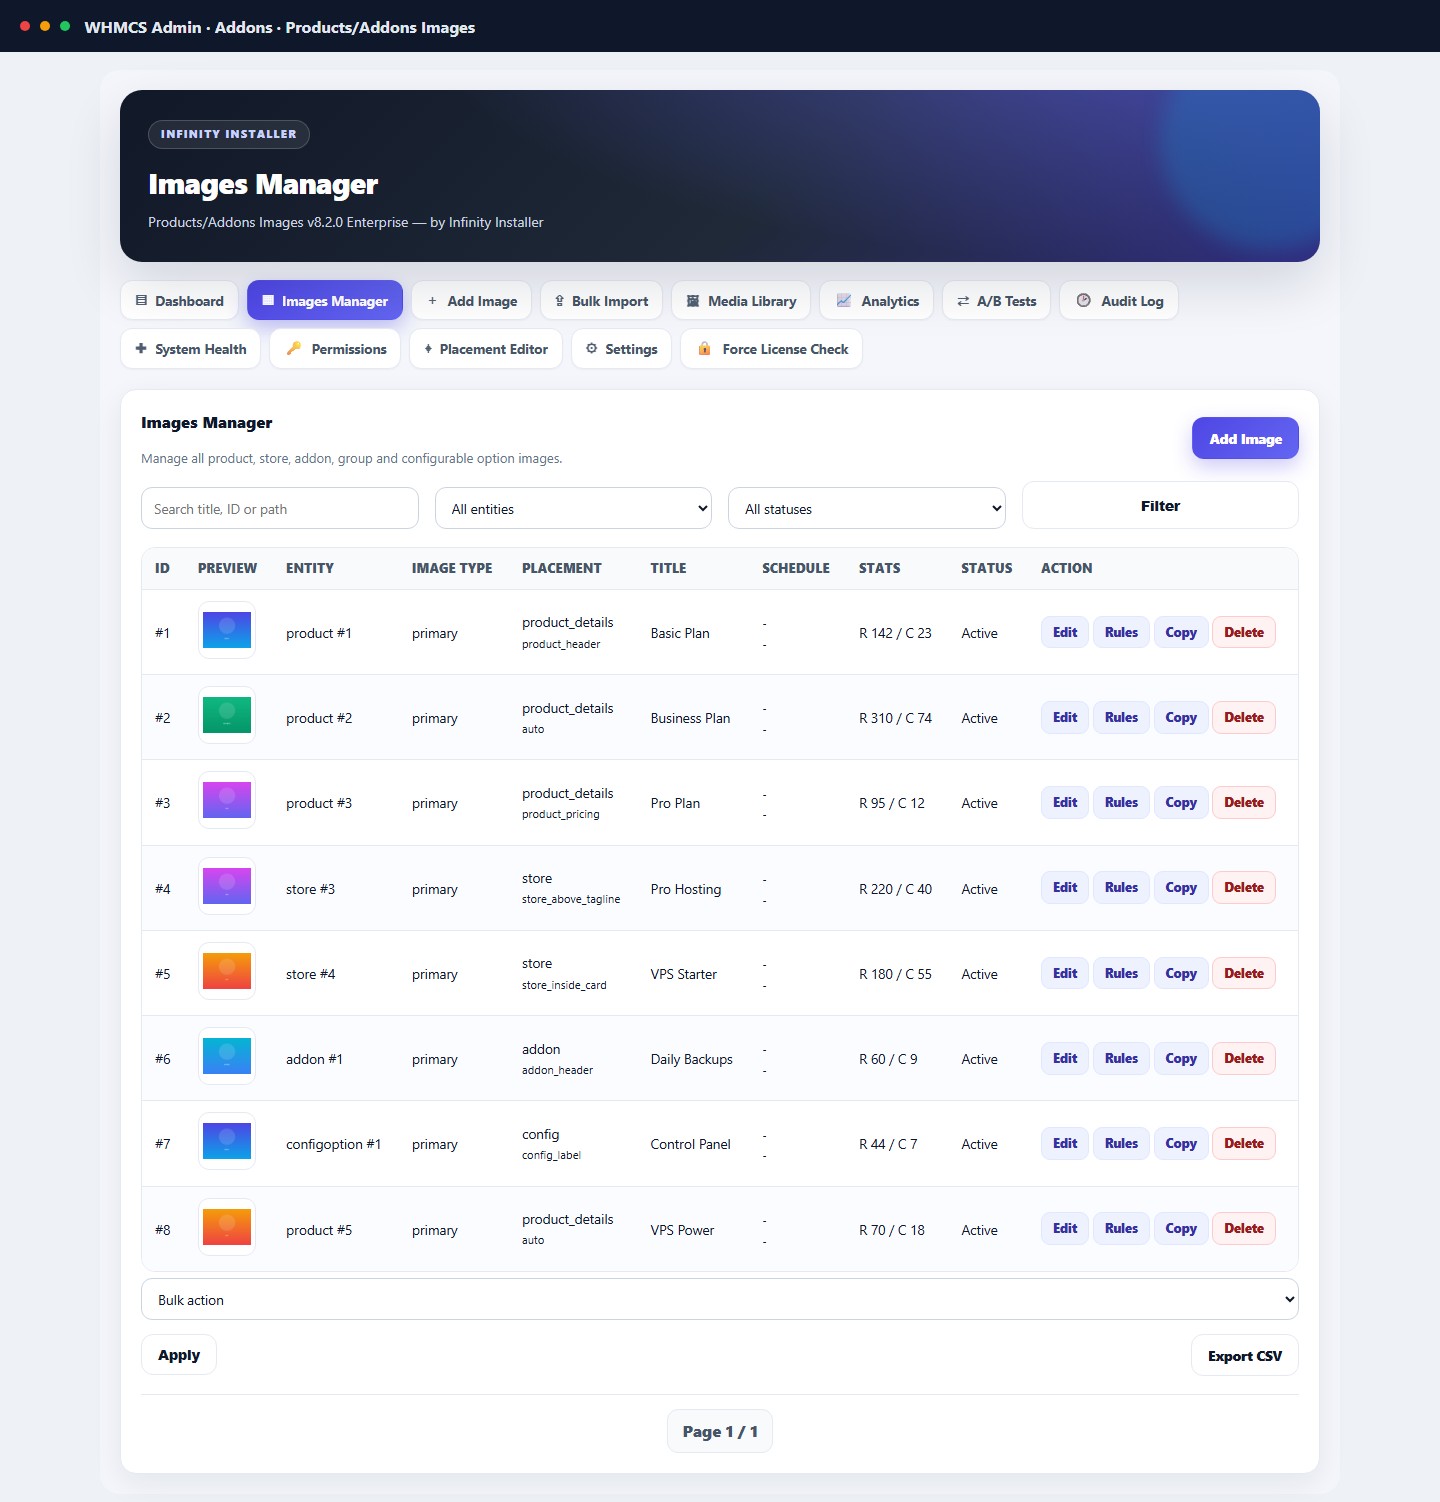The width and height of the screenshot is (1440, 1502).
Task: Edit the VPS Starter image
Action: [1065, 973]
